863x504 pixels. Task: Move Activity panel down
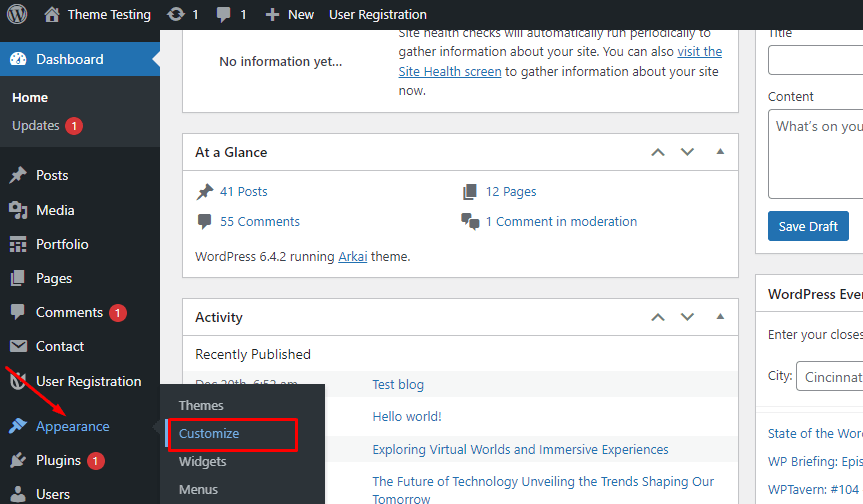pos(687,317)
